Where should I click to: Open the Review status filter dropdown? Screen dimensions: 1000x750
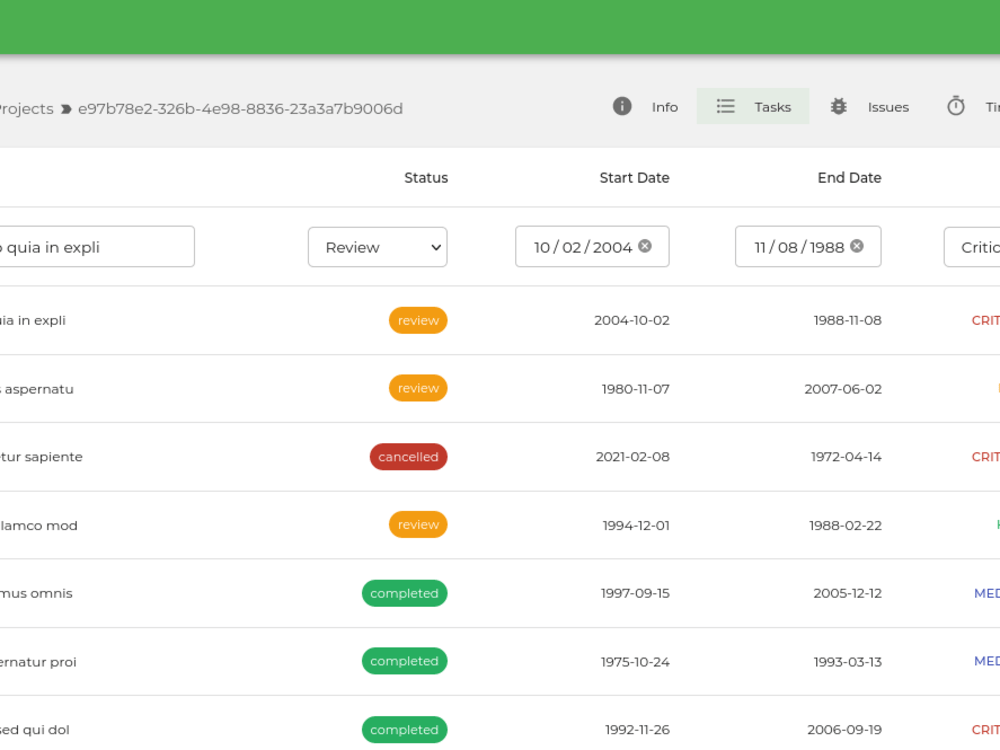point(378,247)
